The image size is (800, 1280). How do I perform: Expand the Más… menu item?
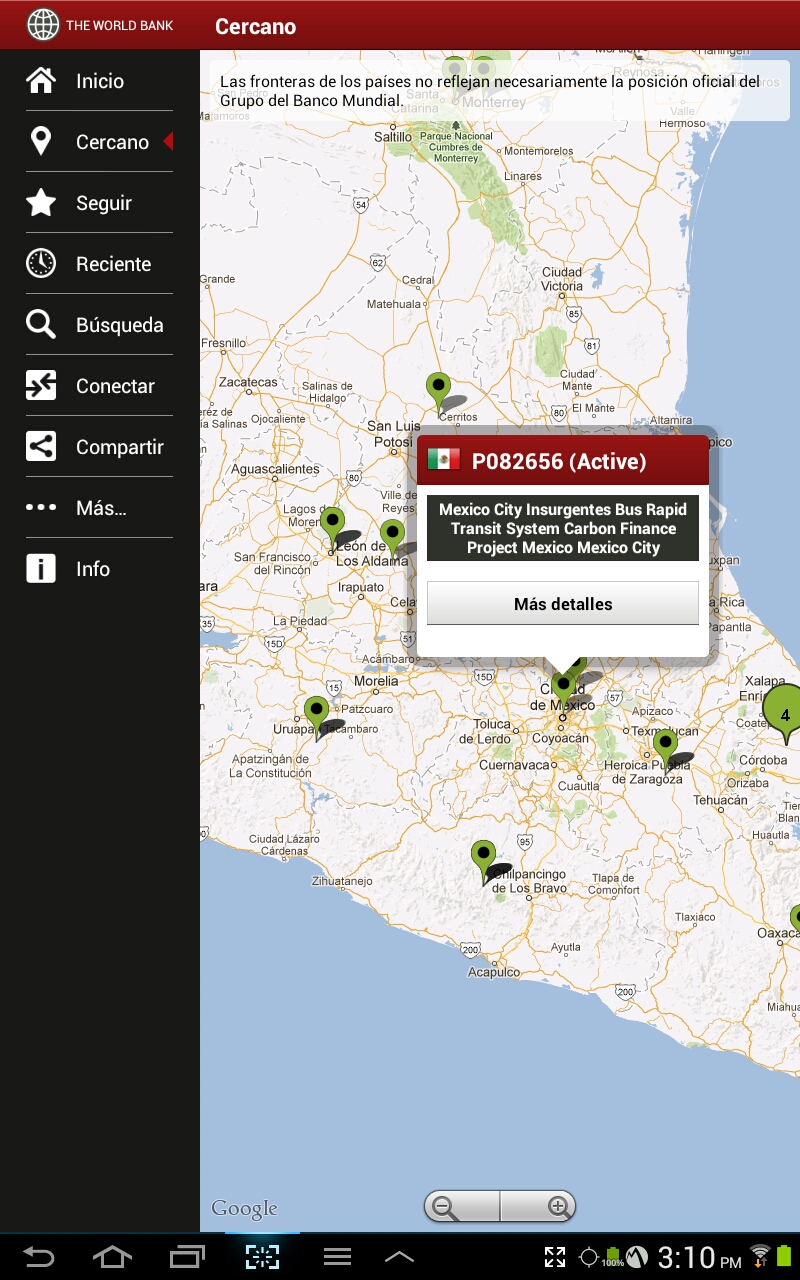click(x=100, y=508)
